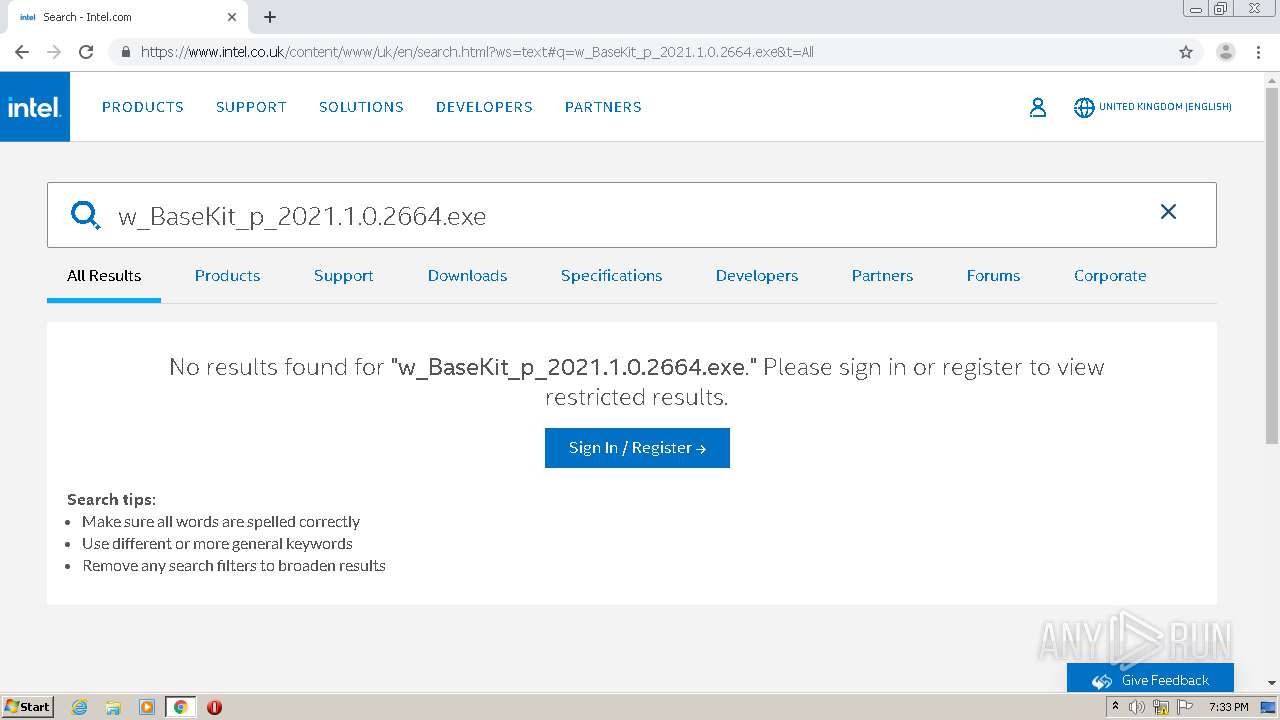The width and height of the screenshot is (1280, 720).
Task: Open SUPPORT navigation menu
Action: coord(251,107)
